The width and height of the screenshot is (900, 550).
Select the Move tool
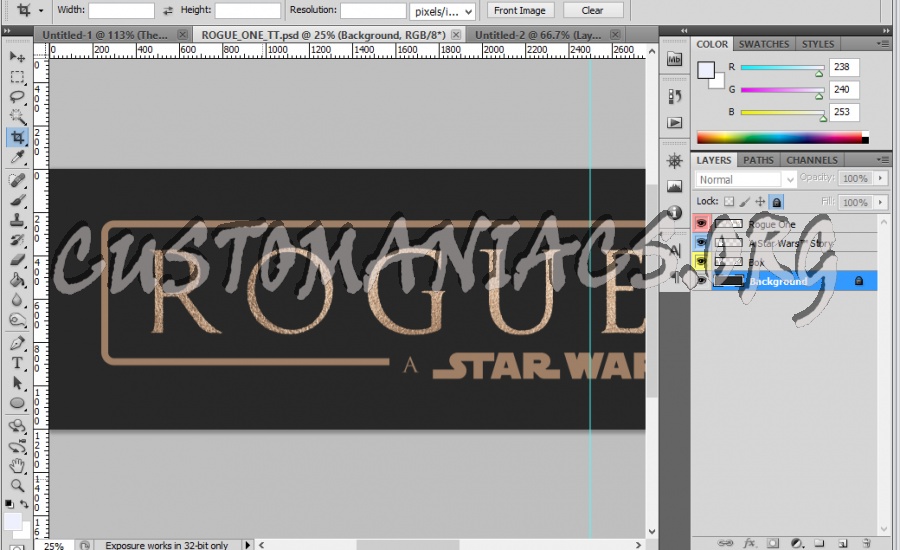coord(17,56)
